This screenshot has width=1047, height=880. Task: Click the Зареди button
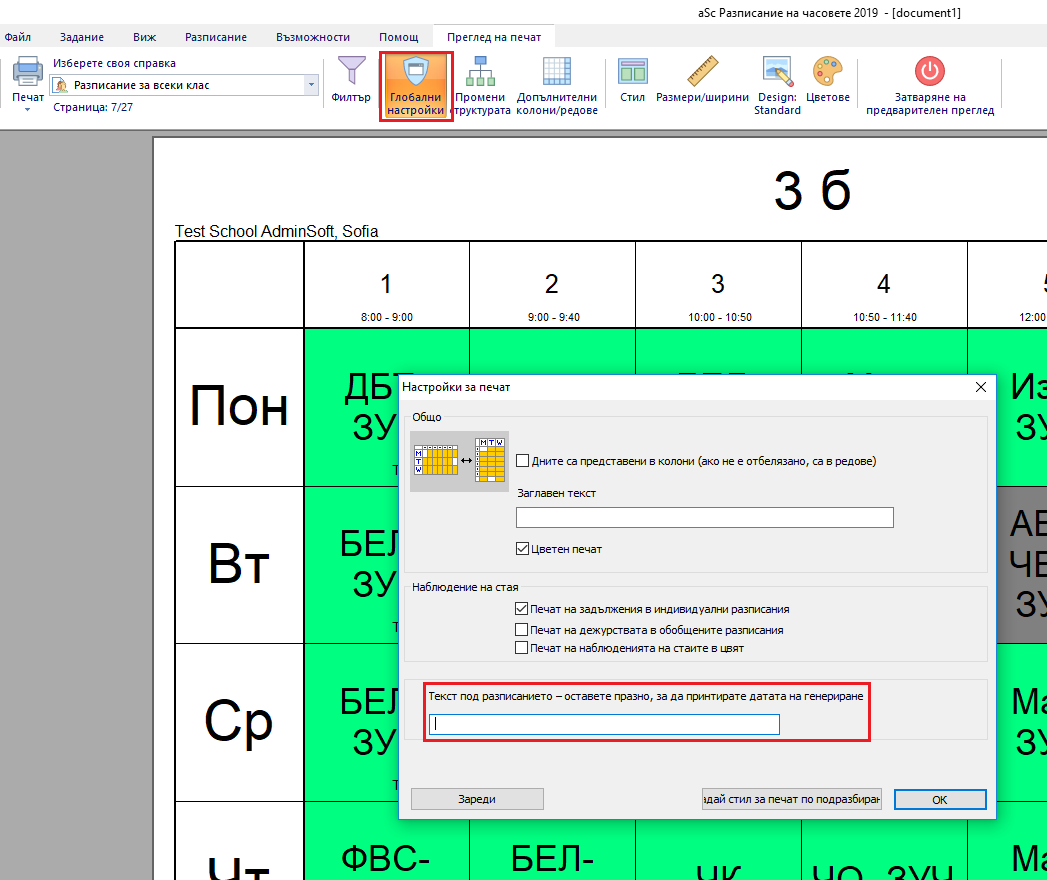click(x=477, y=799)
